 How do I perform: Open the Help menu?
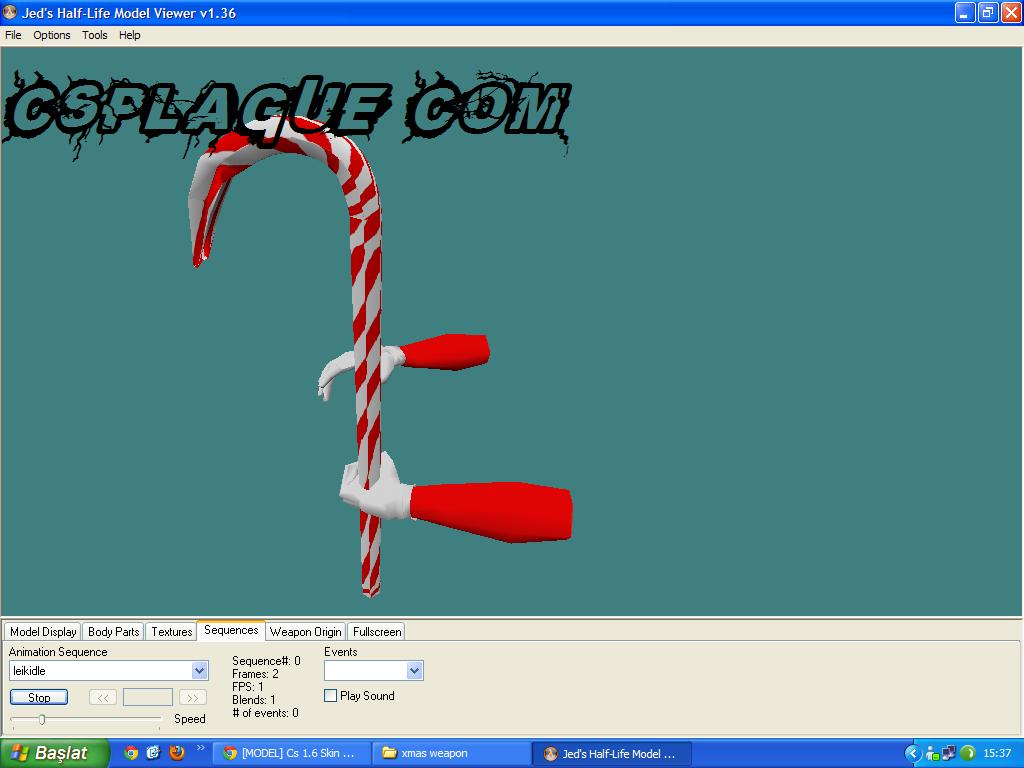click(129, 35)
